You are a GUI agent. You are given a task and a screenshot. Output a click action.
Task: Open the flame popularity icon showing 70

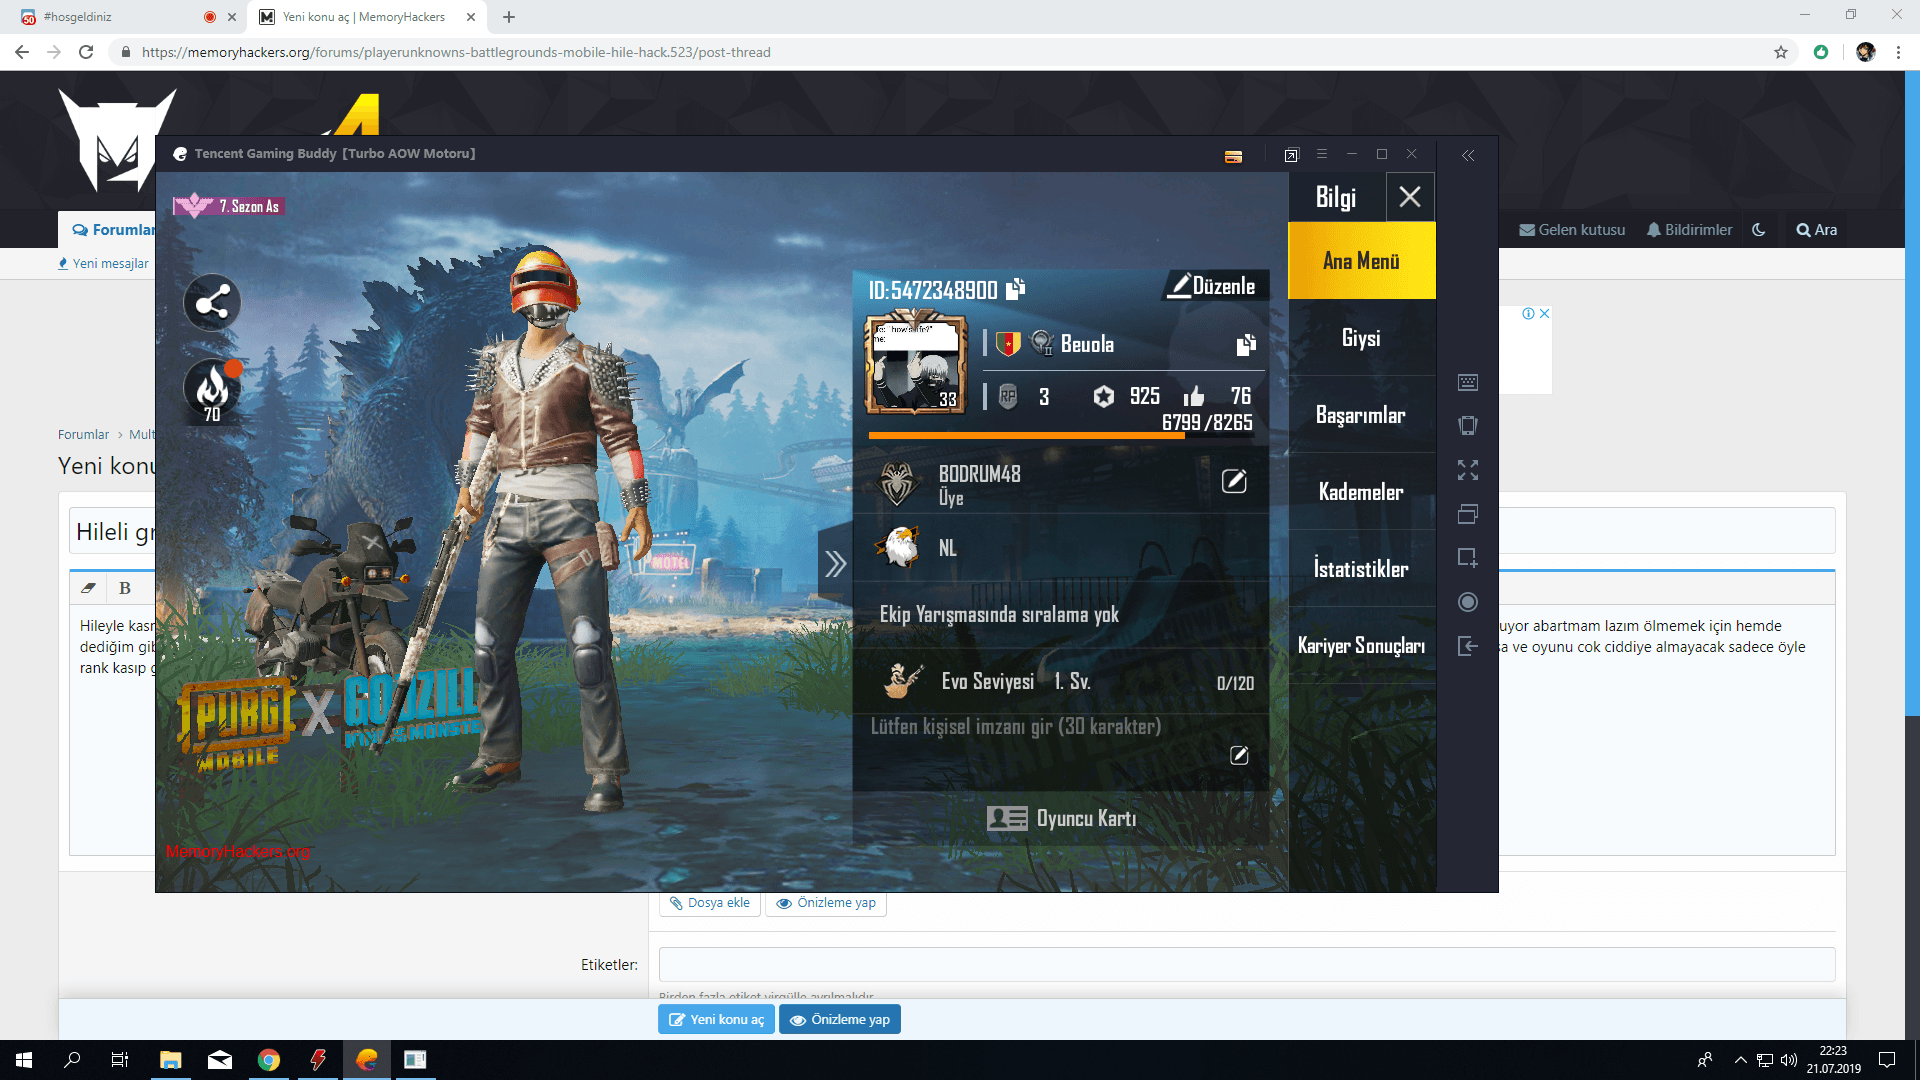tap(212, 391)
